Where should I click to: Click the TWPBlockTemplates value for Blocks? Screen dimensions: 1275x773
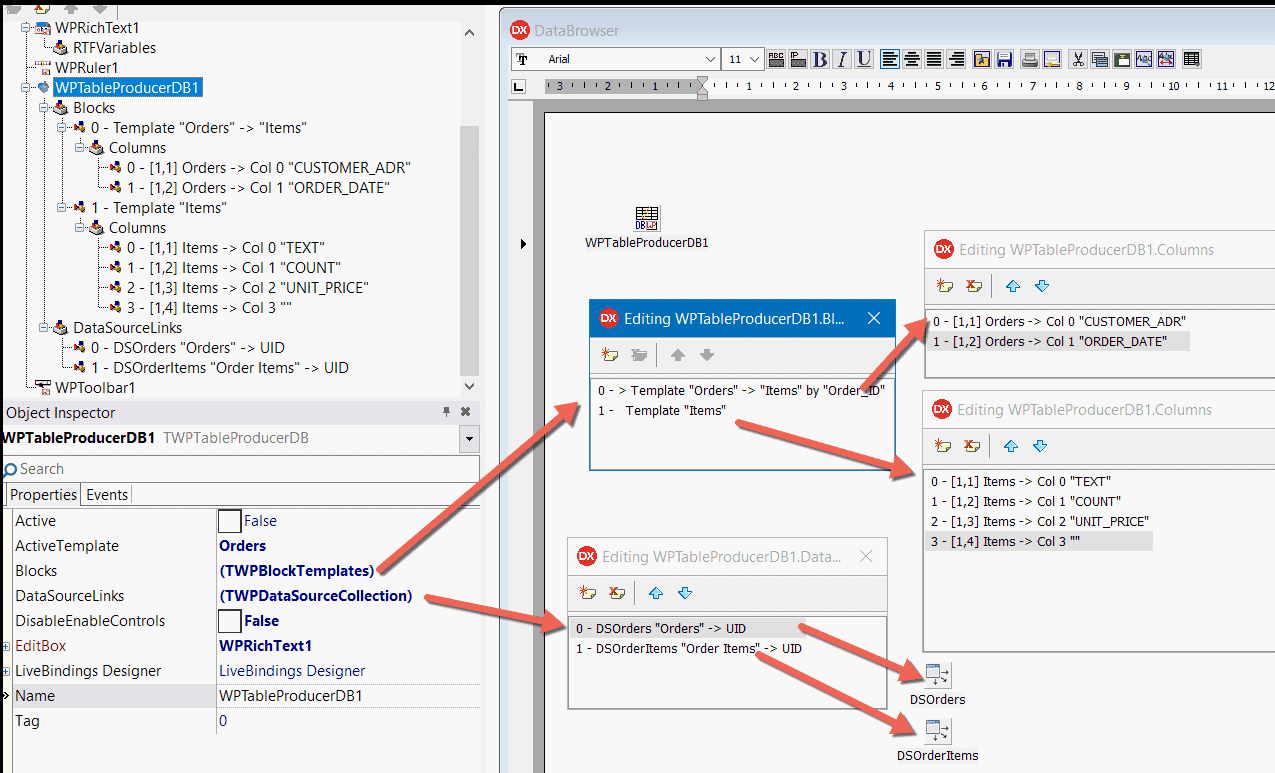[296, 571]
